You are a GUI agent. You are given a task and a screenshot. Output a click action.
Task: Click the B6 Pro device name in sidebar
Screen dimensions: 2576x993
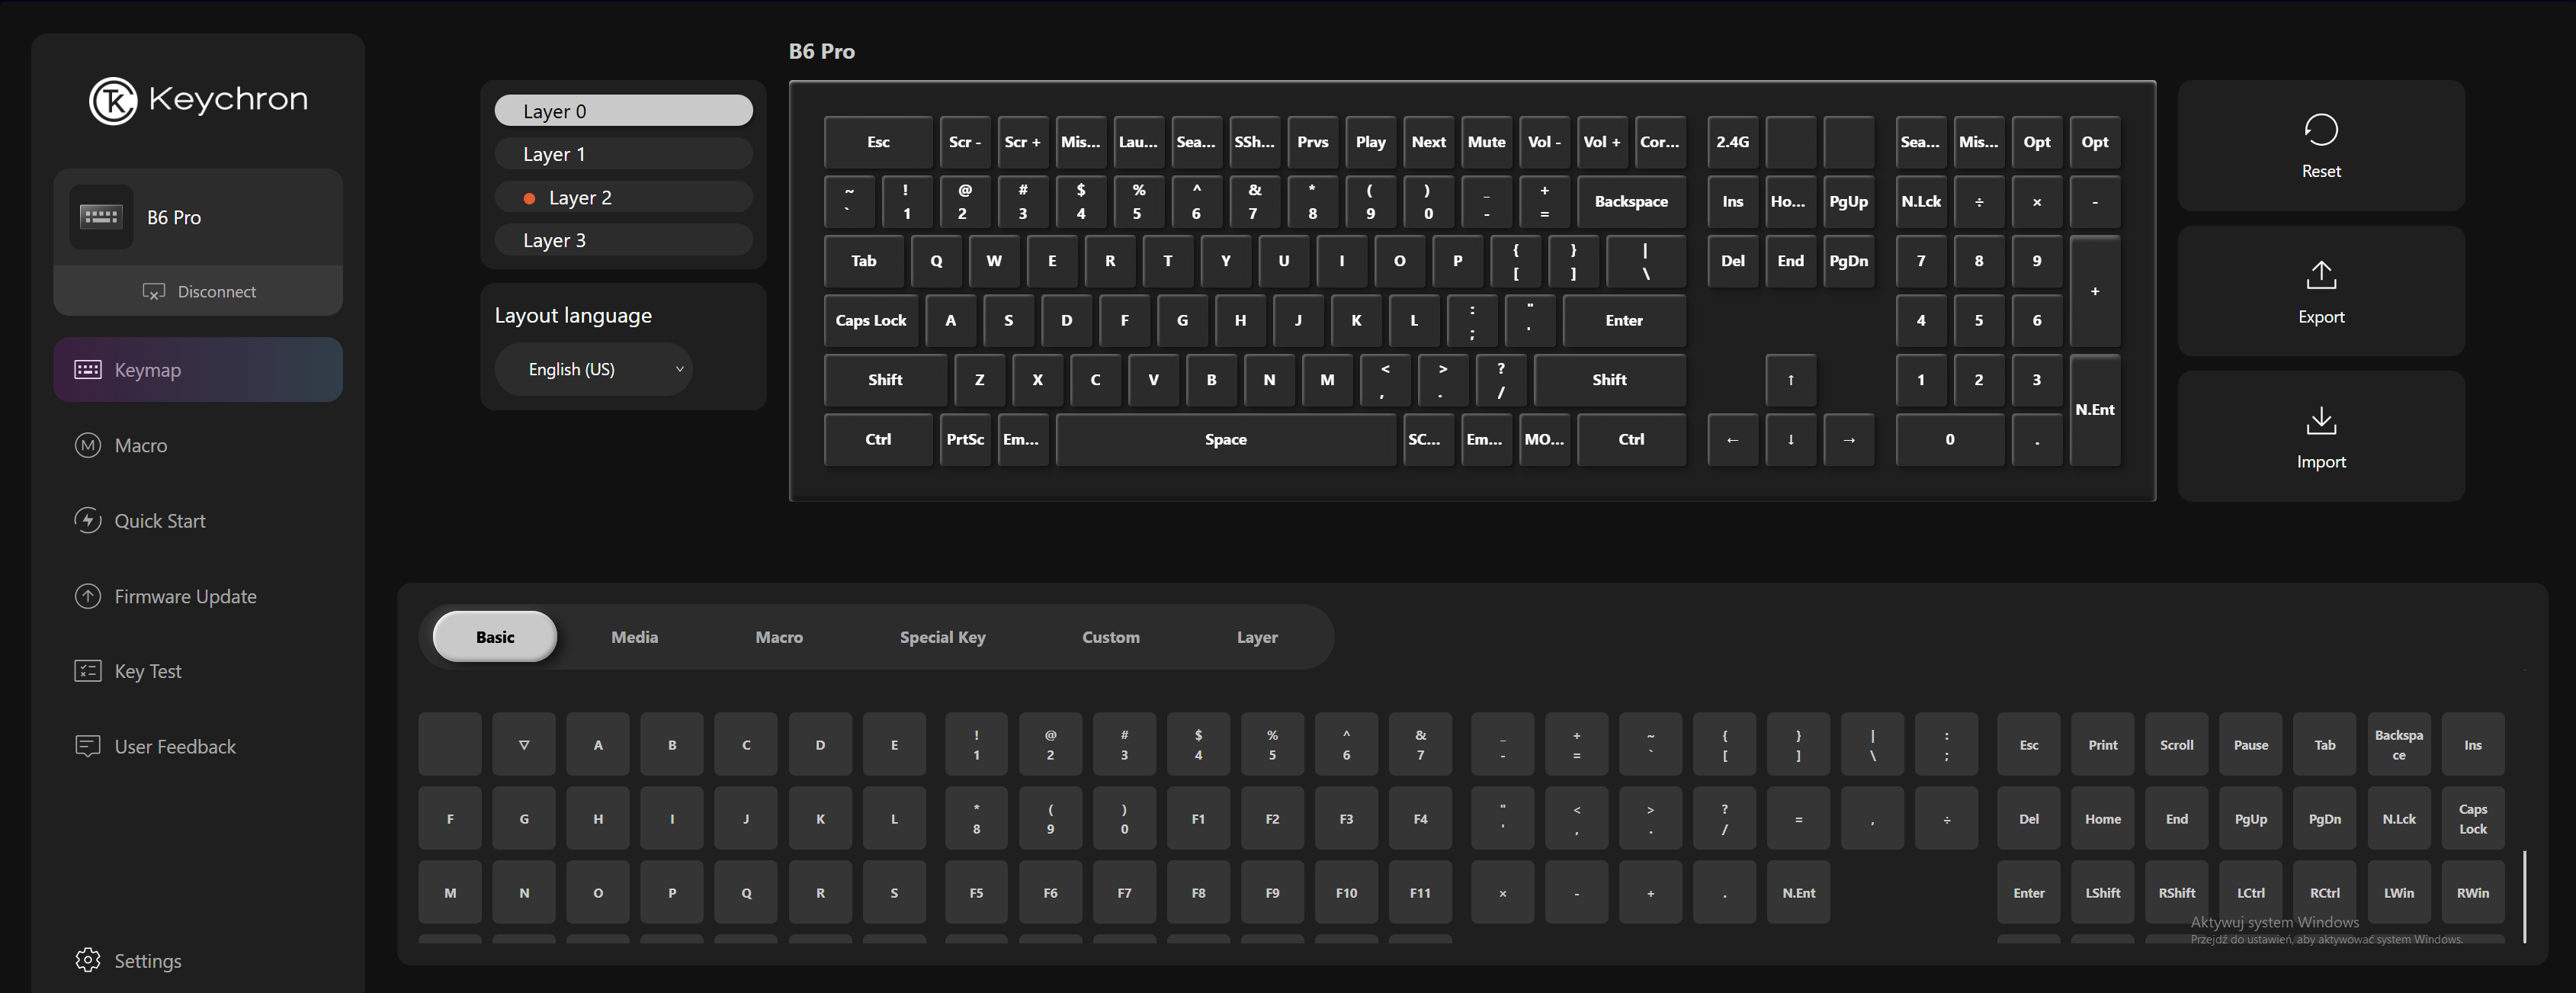click(x=174, y=217)
